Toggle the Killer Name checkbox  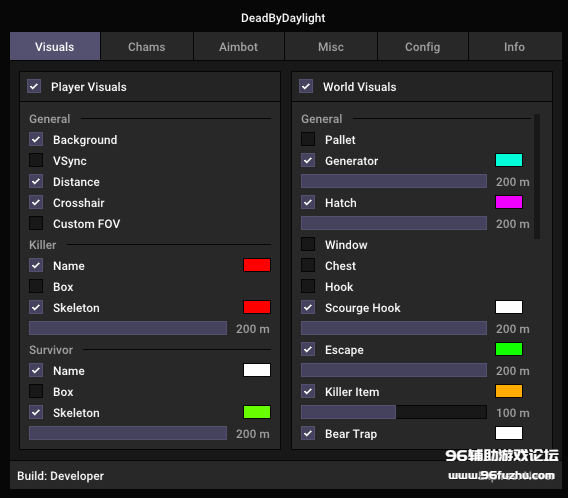(36, 265)
